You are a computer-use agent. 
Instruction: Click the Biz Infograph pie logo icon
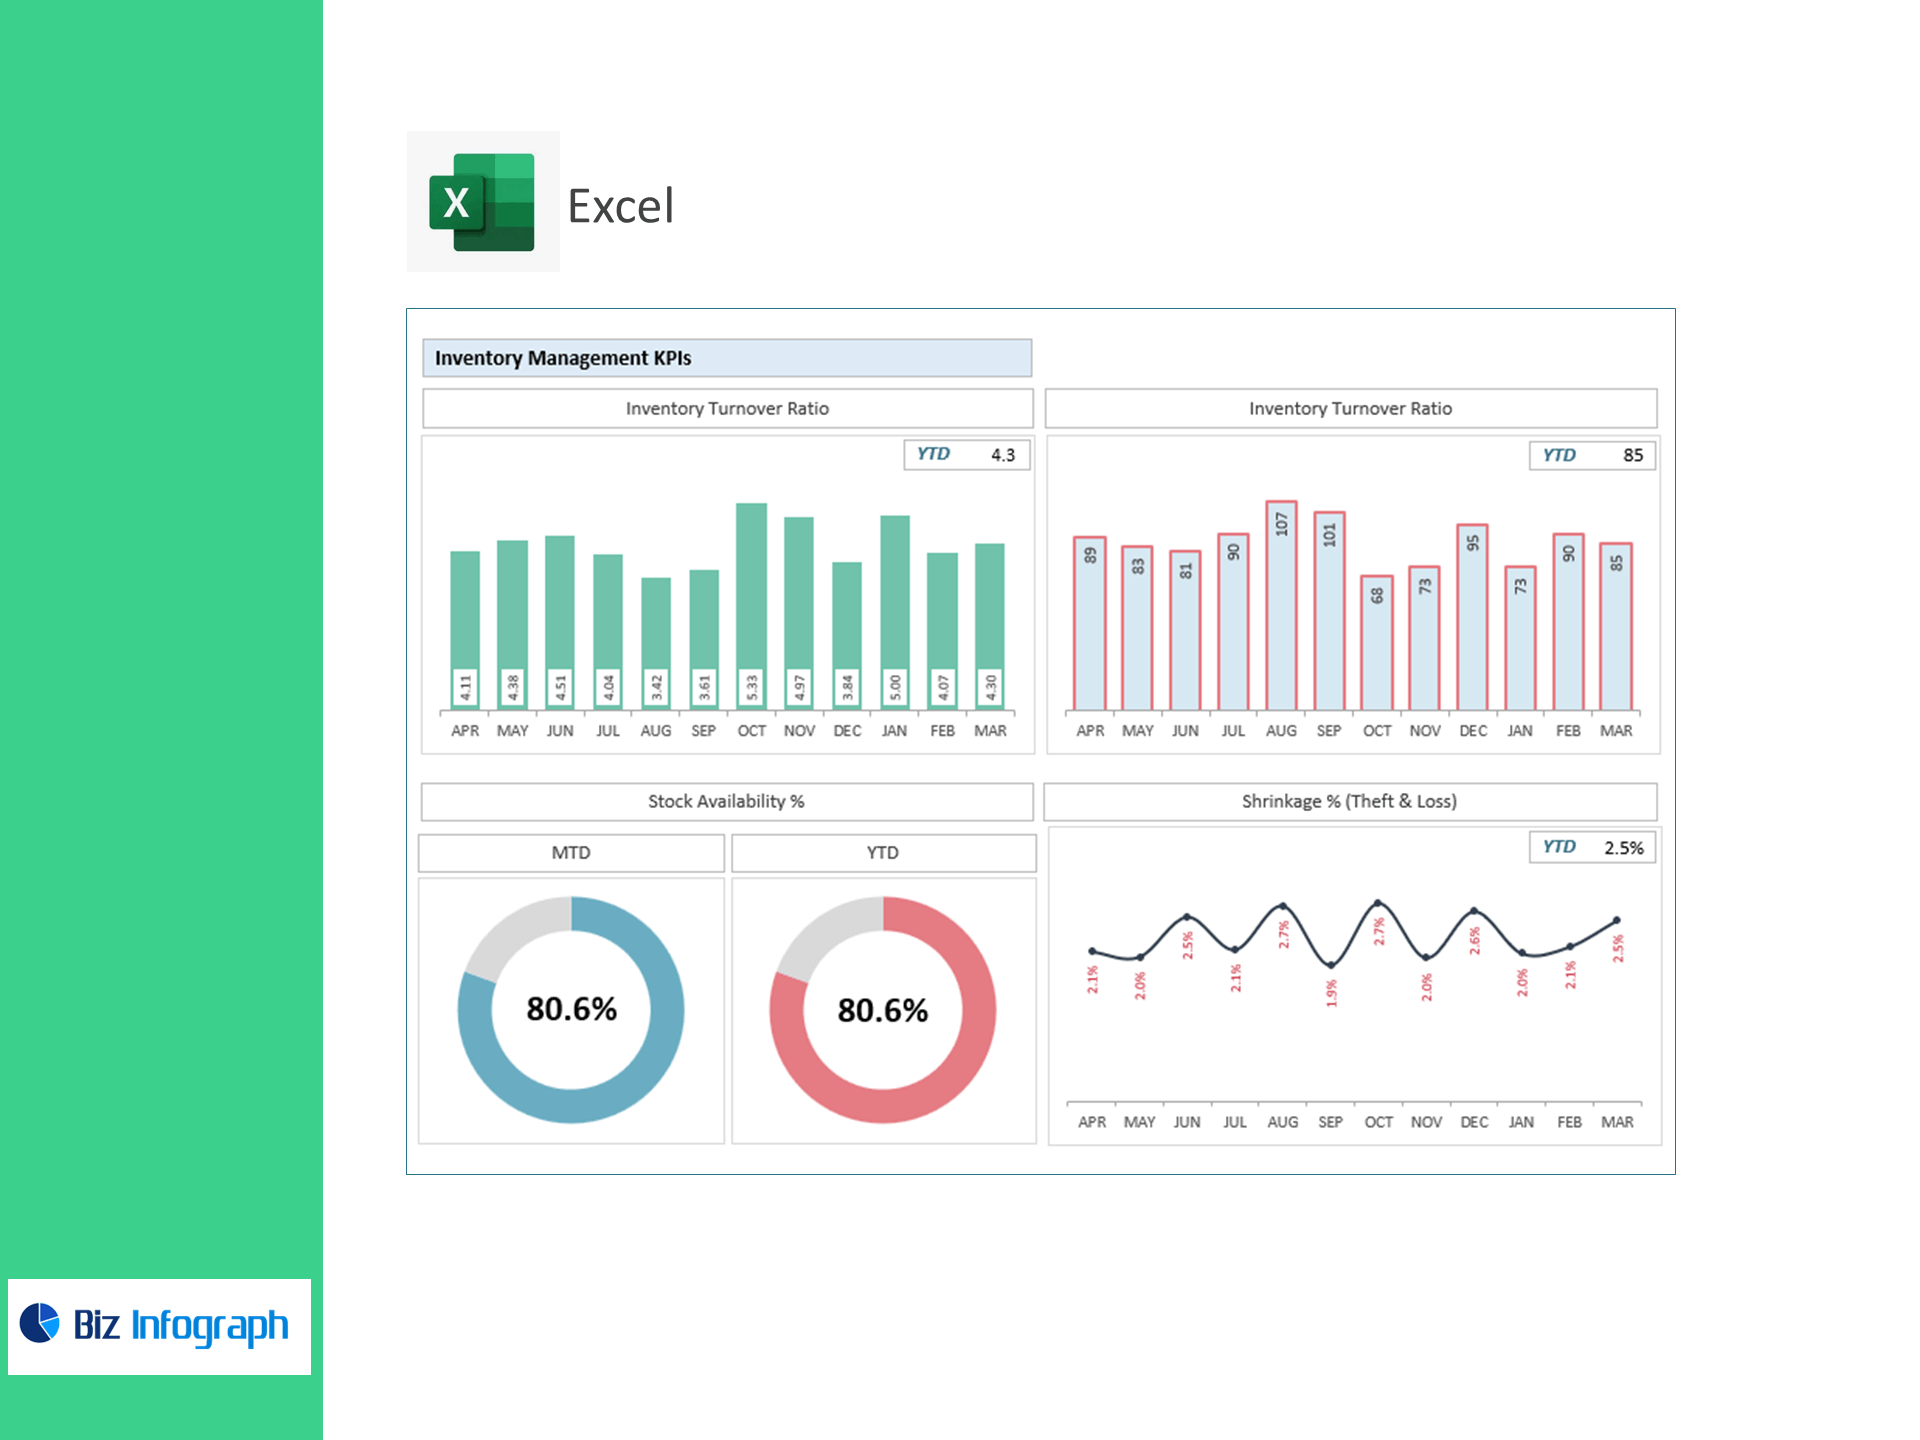pyautogui.click(x=40, y=1323)
